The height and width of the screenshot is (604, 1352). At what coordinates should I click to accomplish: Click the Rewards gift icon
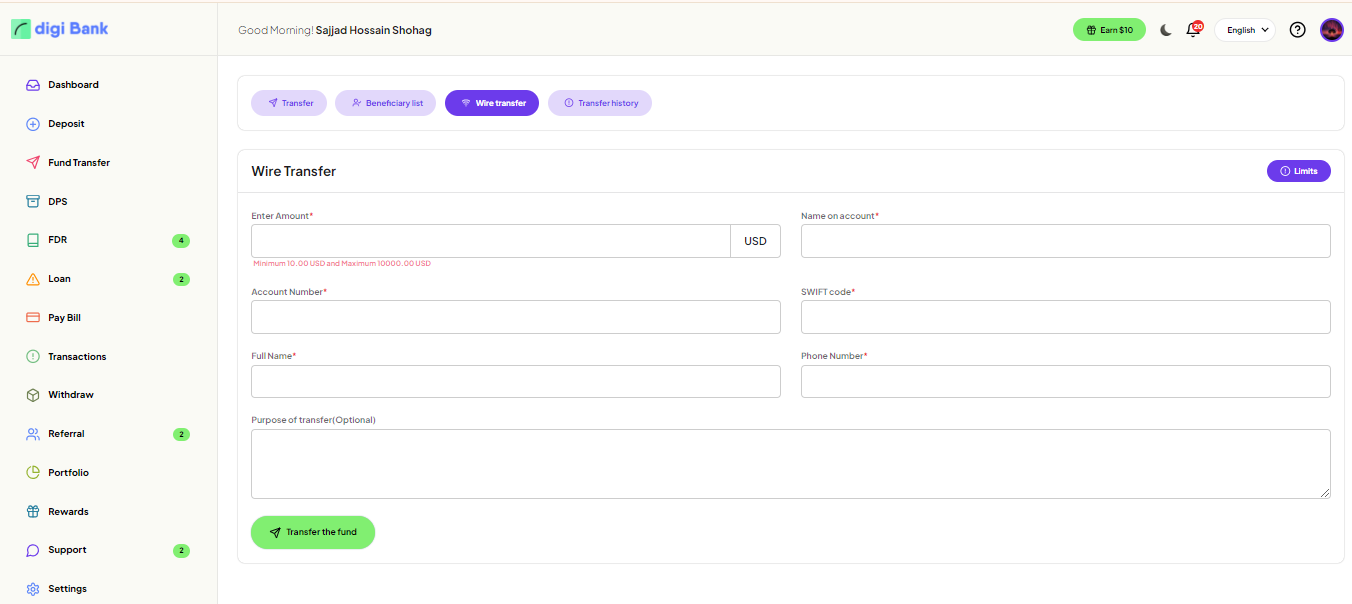[33, 512]
